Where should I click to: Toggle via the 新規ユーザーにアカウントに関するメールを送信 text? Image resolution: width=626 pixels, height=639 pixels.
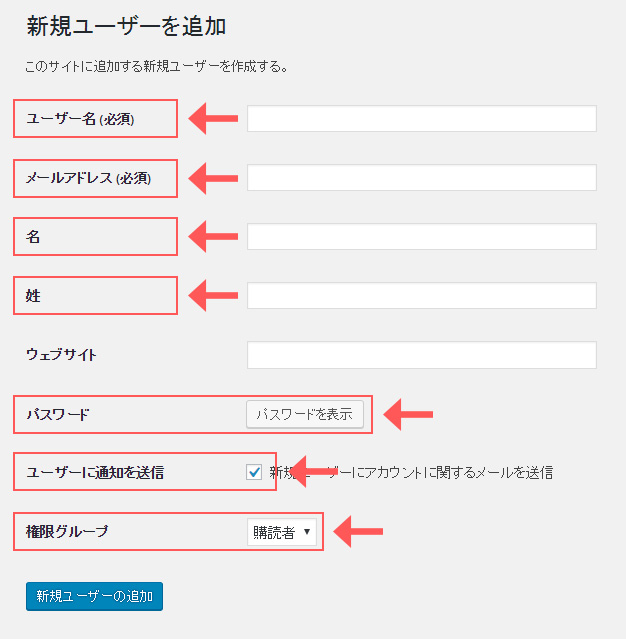click(411, 473)
